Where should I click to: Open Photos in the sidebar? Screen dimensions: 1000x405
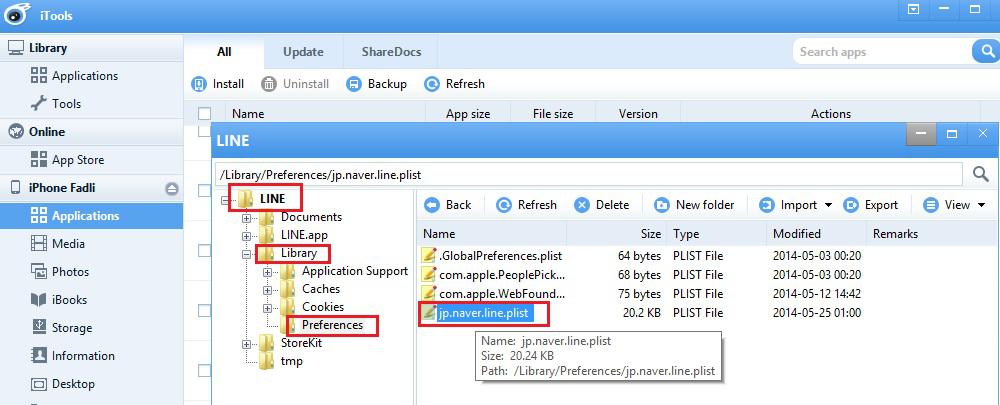[70, 272]
